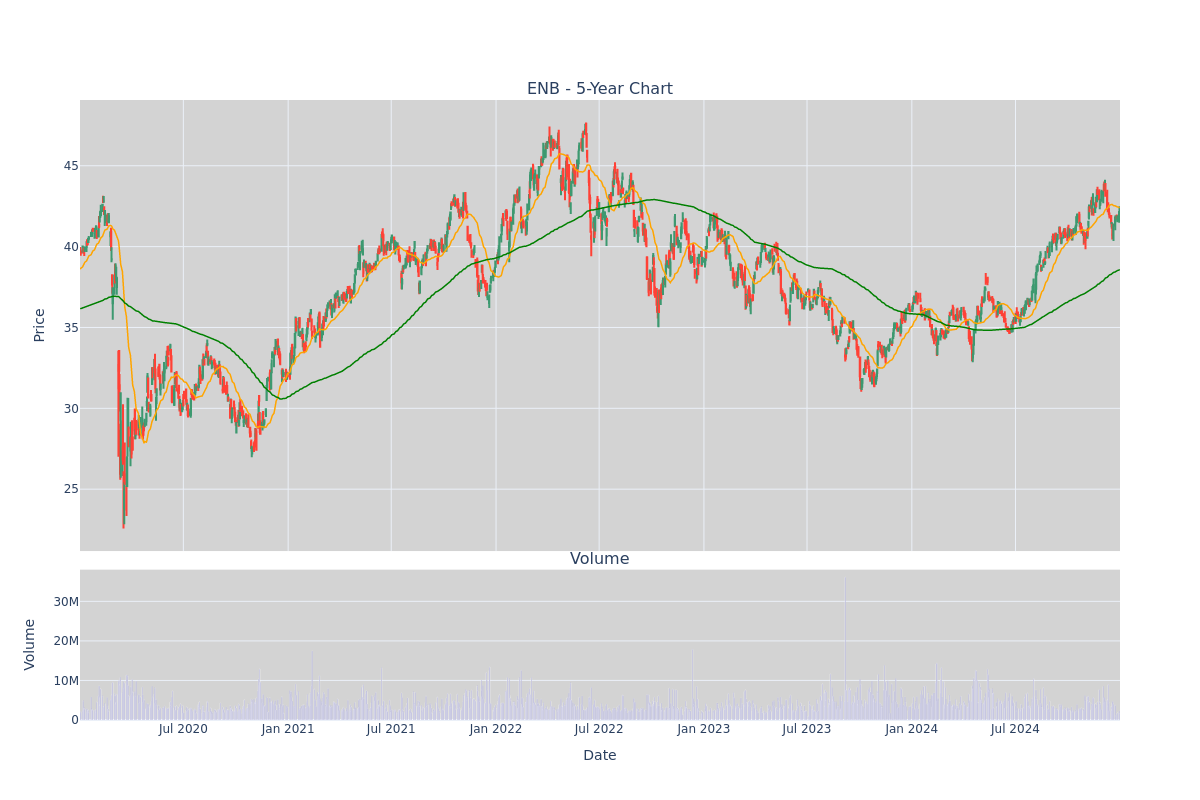Click the 'Price' y-axis label
This screenshot has width=1200, height=800.
point(40,325)
